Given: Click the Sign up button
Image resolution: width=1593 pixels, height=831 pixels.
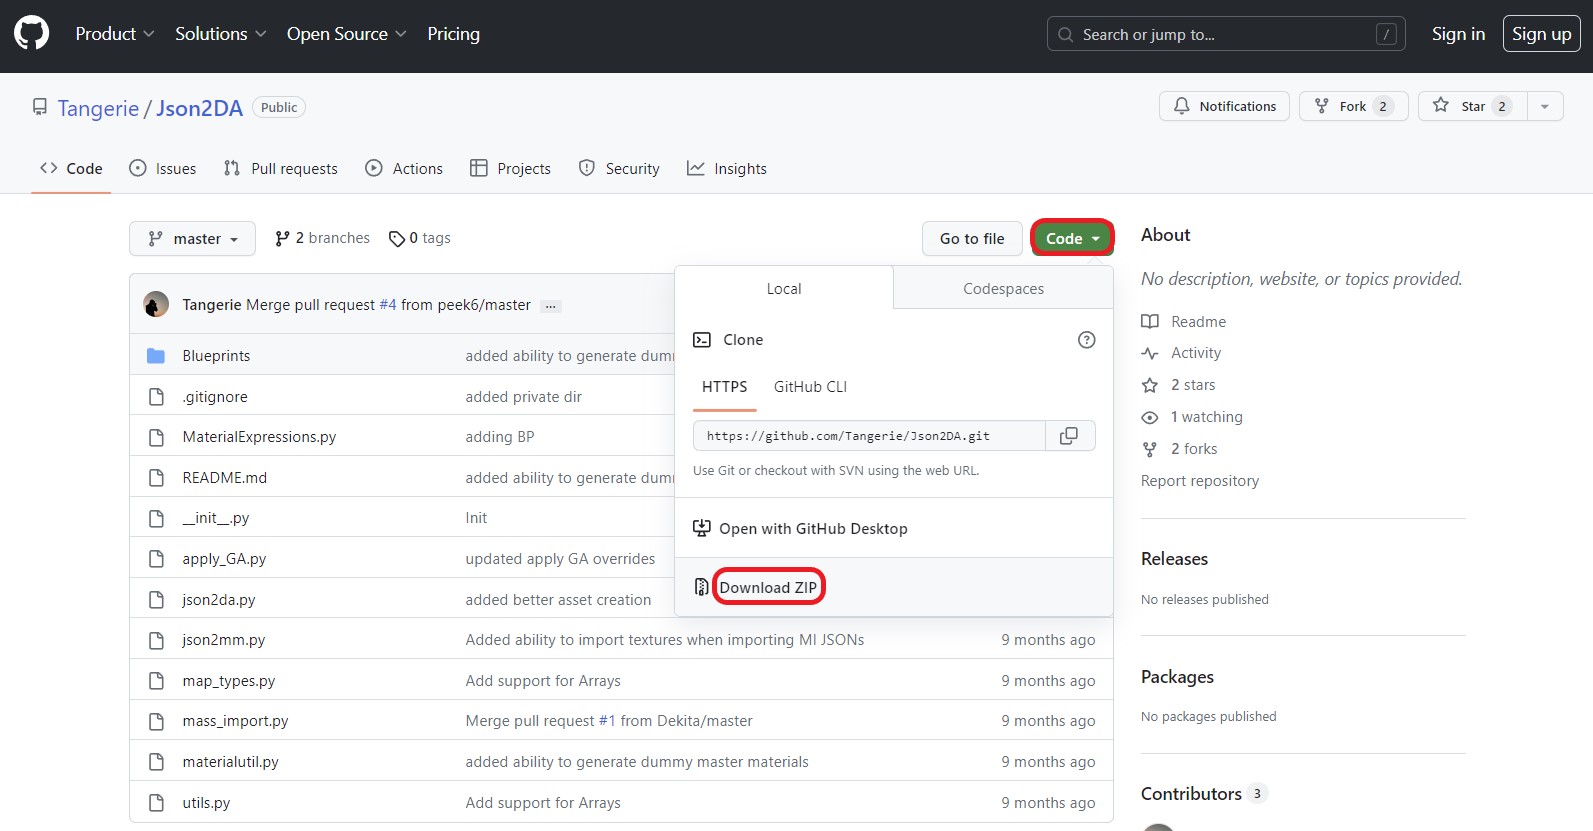Looking at the screenshot, I should (1541, 34).
